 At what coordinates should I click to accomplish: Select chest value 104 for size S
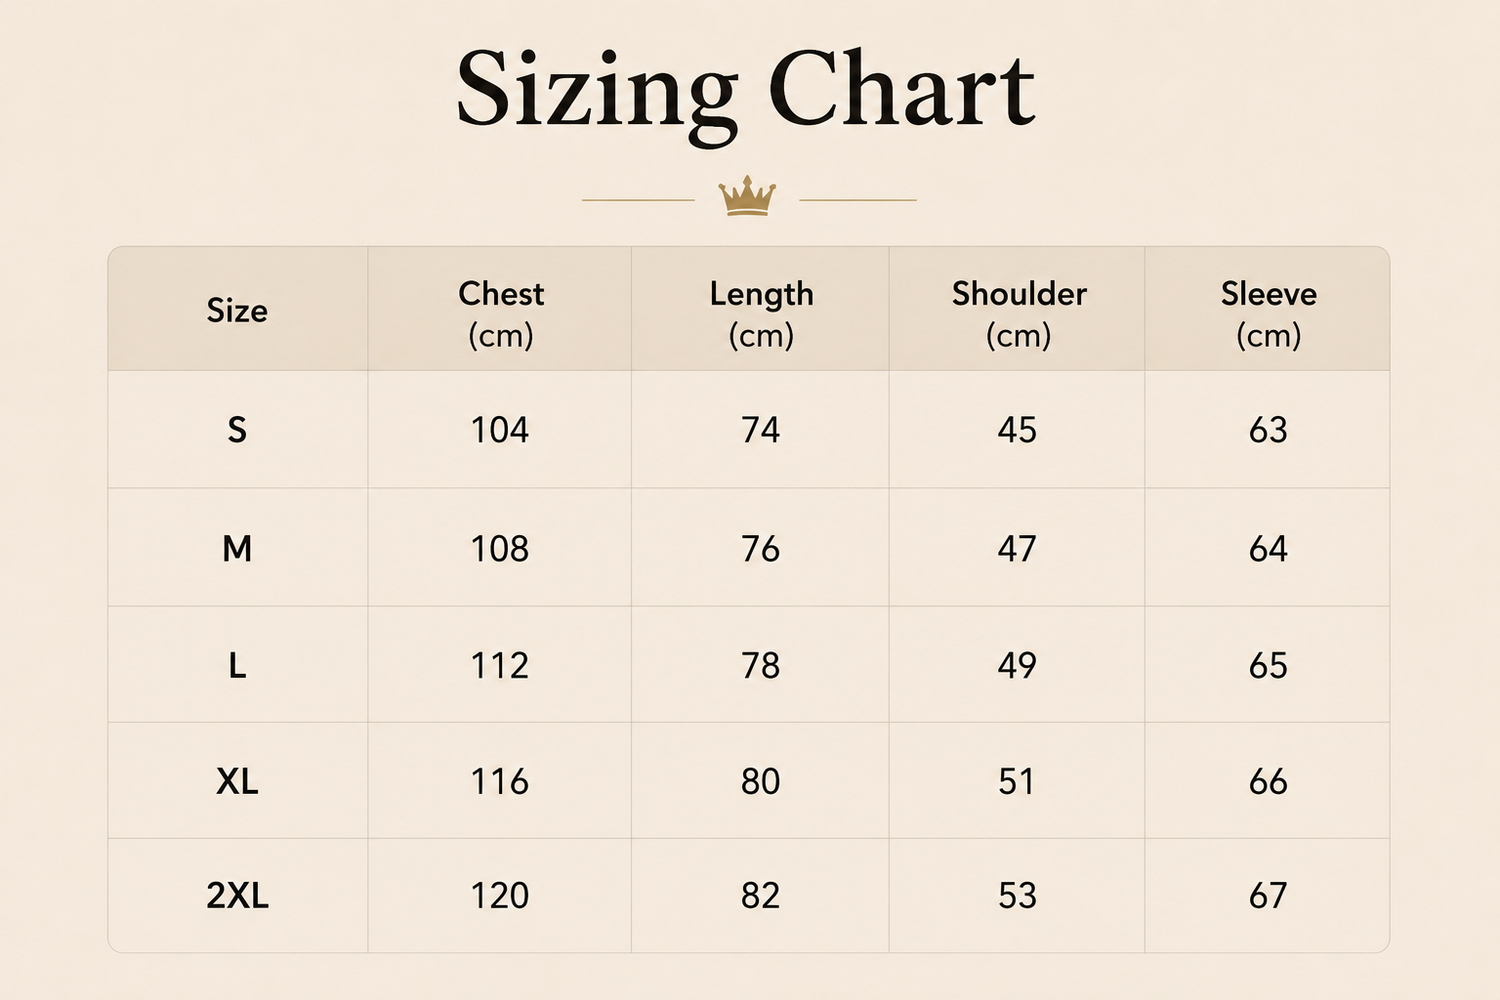pos(500,430)
